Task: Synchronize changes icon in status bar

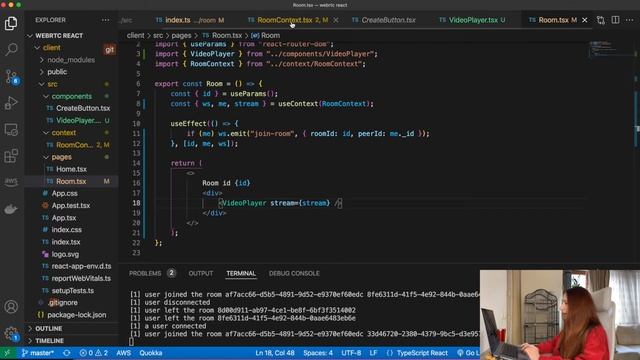Action: pos(67,353)
